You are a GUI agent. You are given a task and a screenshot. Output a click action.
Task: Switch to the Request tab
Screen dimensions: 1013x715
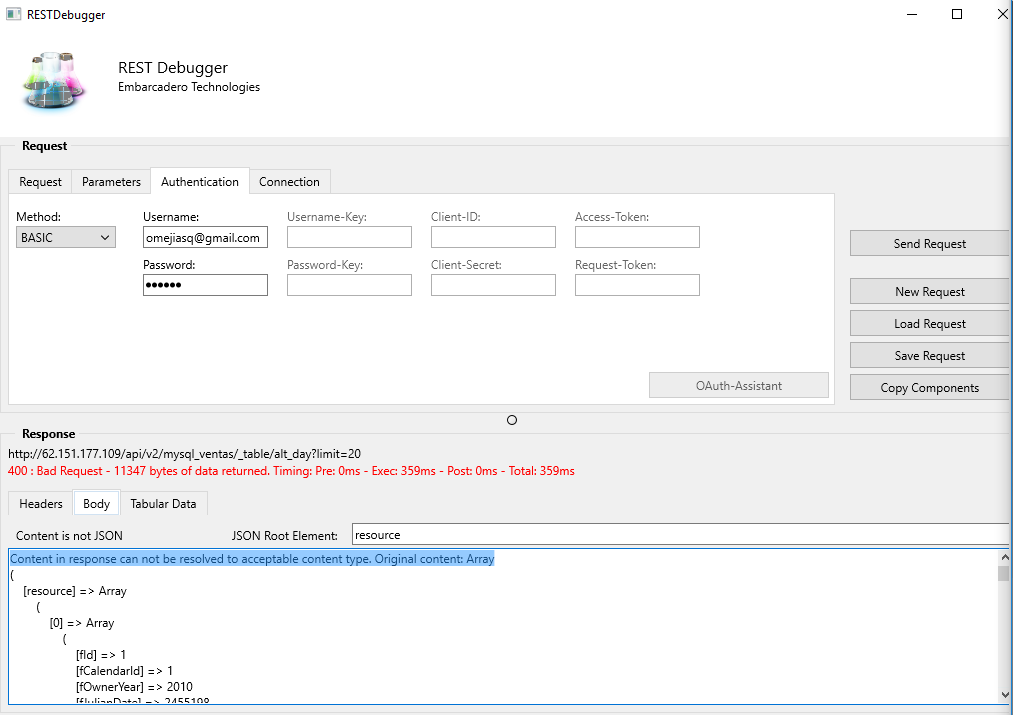tap(40, 181)
